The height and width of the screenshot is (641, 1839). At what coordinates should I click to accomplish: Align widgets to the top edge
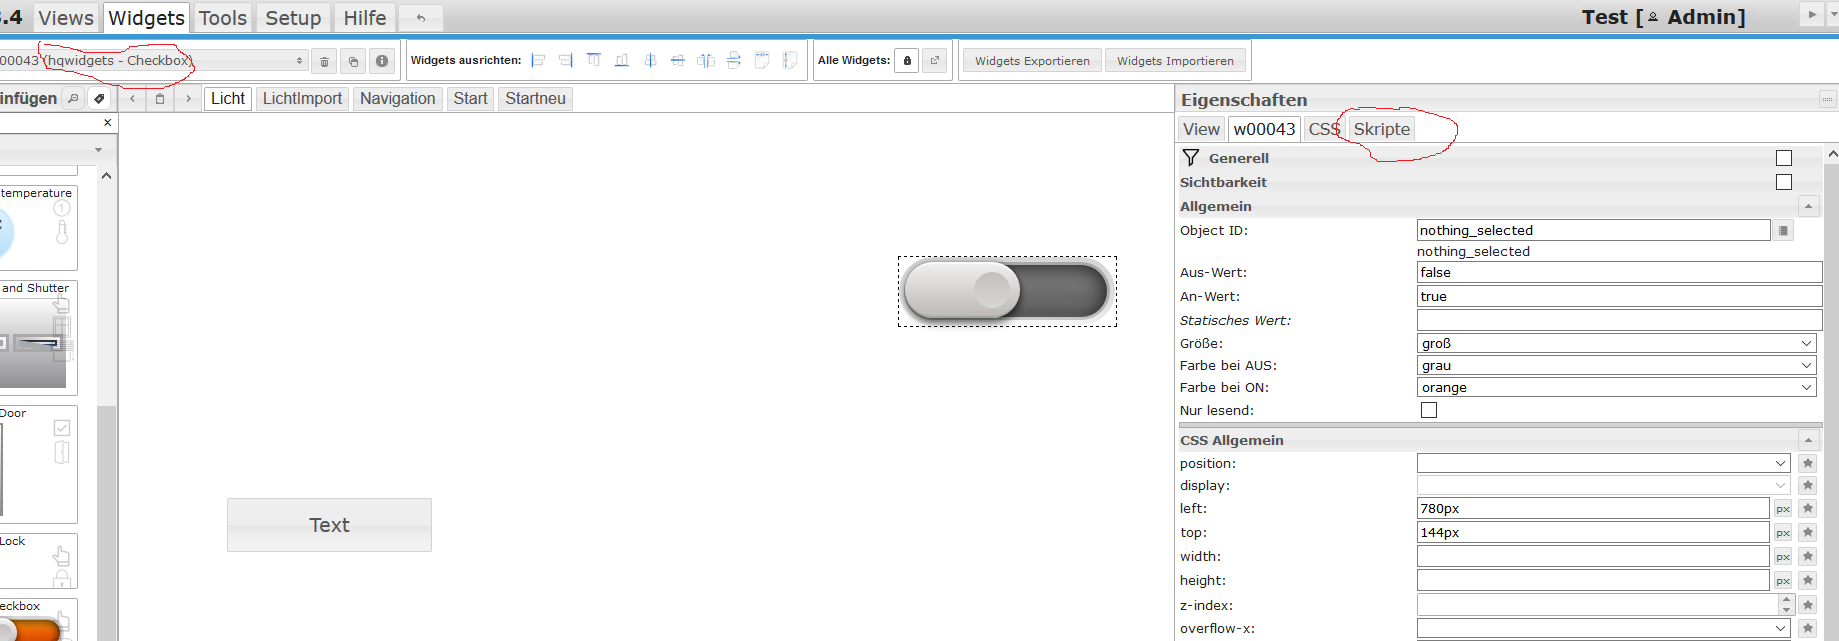(x=594, y=60)
